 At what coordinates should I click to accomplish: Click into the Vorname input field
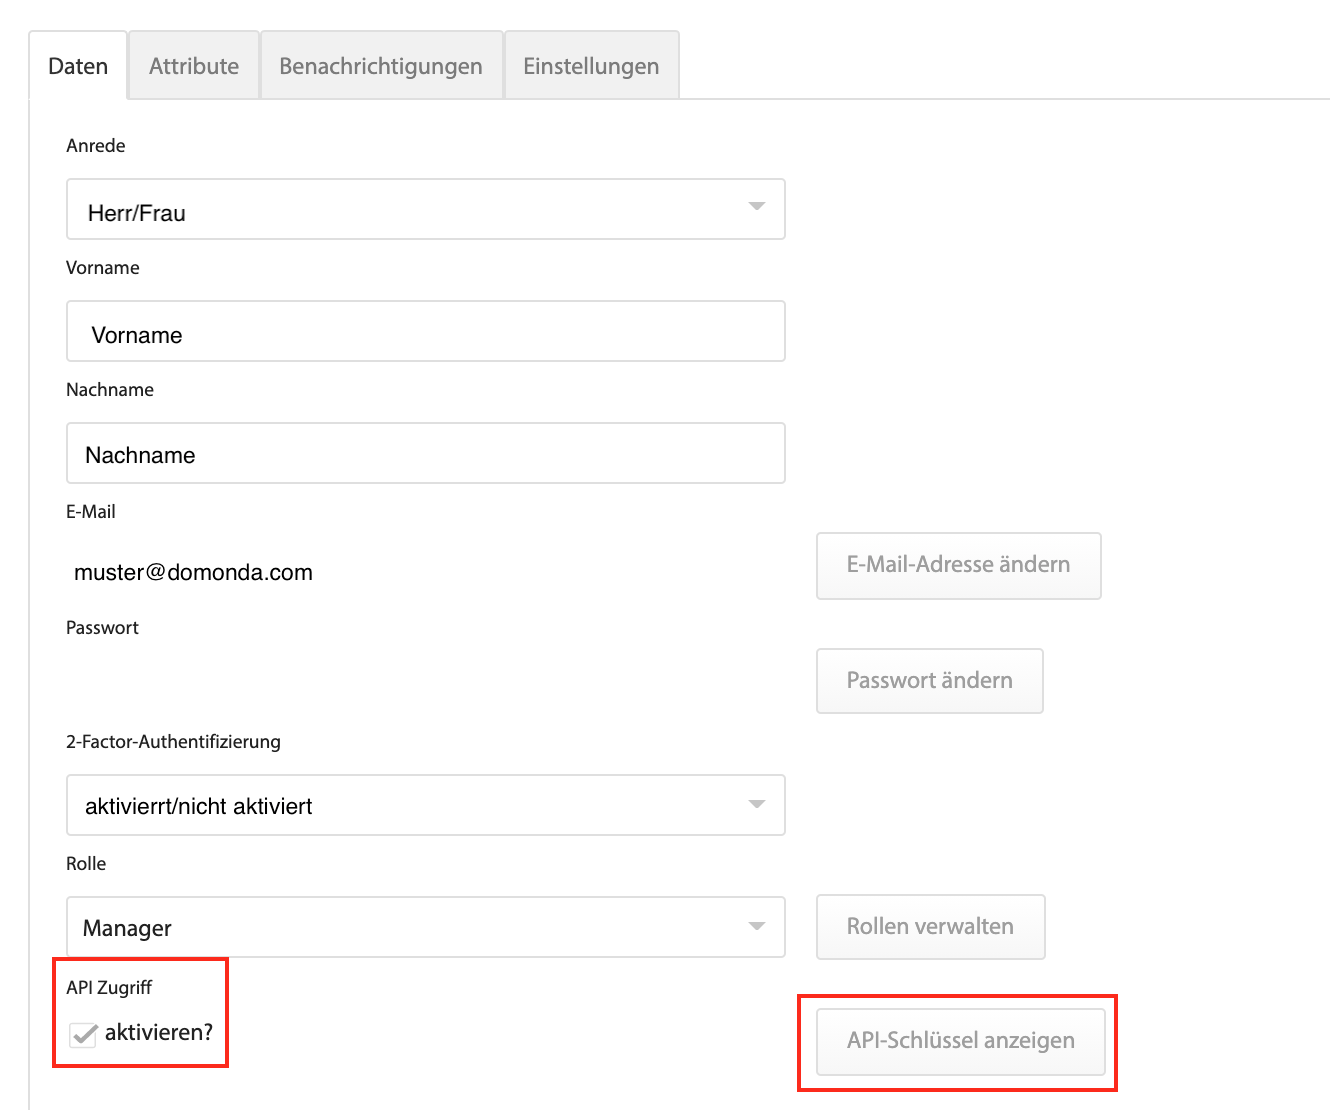(425, 331)
